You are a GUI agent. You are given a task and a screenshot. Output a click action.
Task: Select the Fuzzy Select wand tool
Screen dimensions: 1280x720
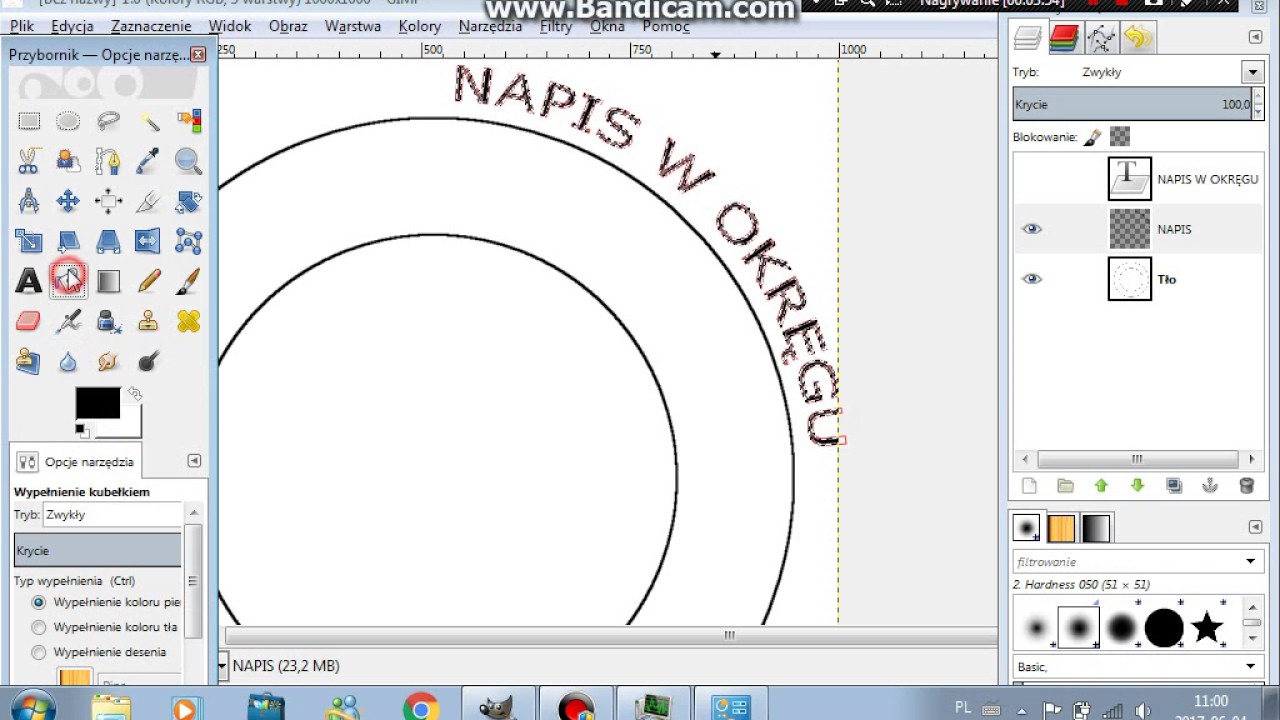149,121
